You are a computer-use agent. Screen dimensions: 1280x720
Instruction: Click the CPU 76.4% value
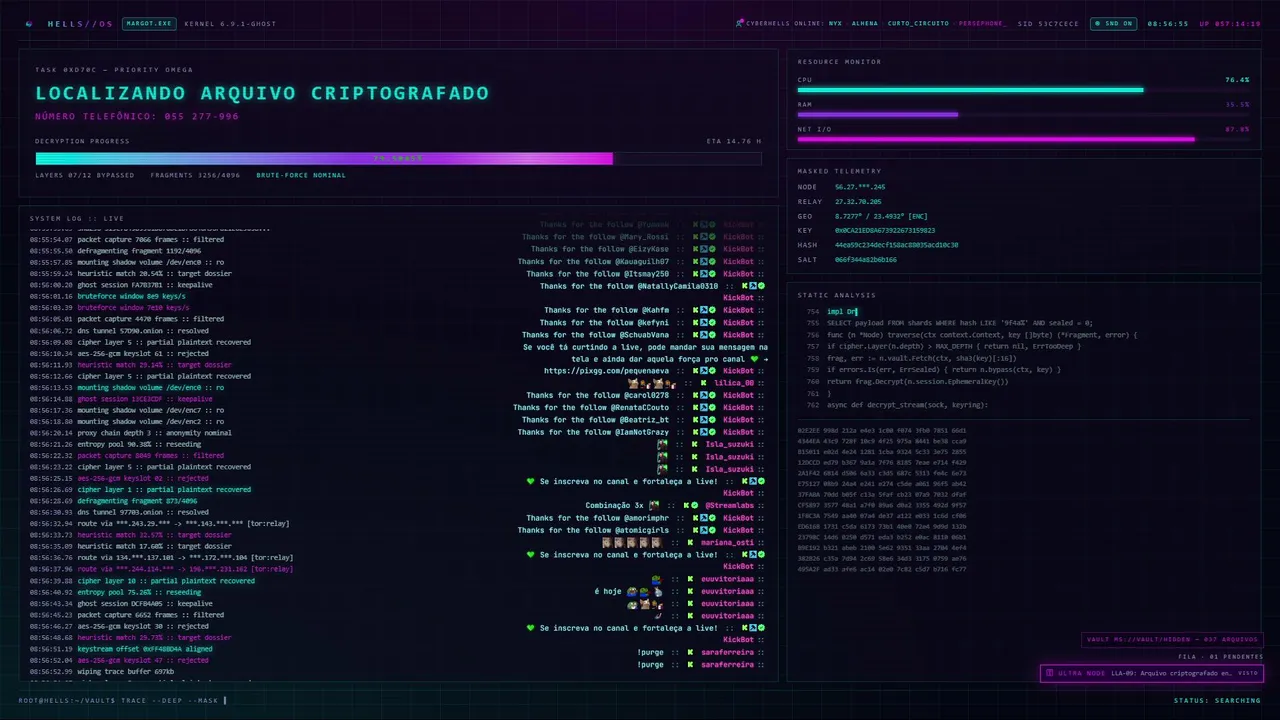tap(1237, 79)
